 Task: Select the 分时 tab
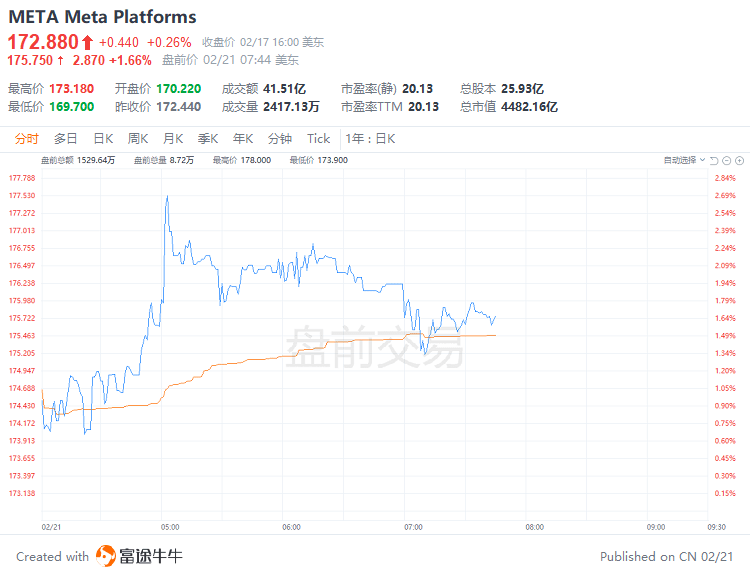click(27, 139)
